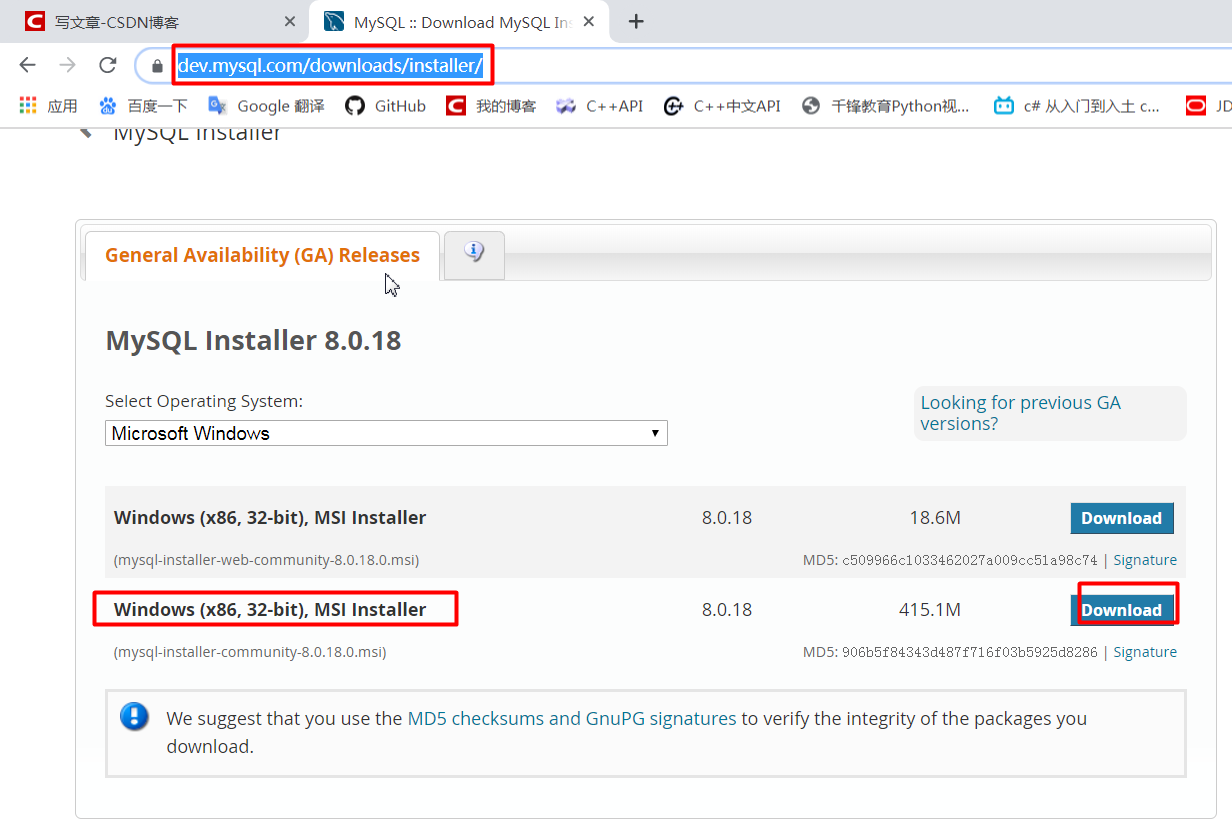Open the JD bookmark icon
The width and height of the screenshot is (1232, 839).
(1196, 106)
